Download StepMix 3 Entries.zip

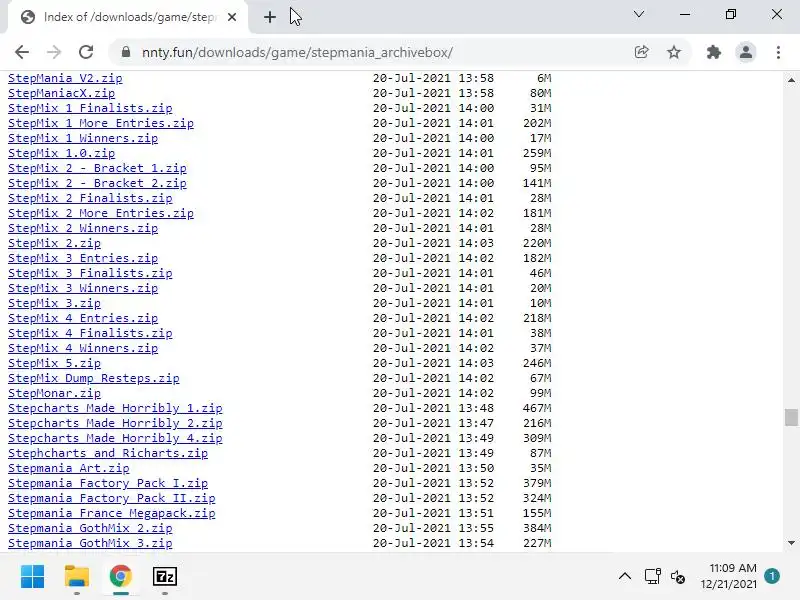point(83,258)
